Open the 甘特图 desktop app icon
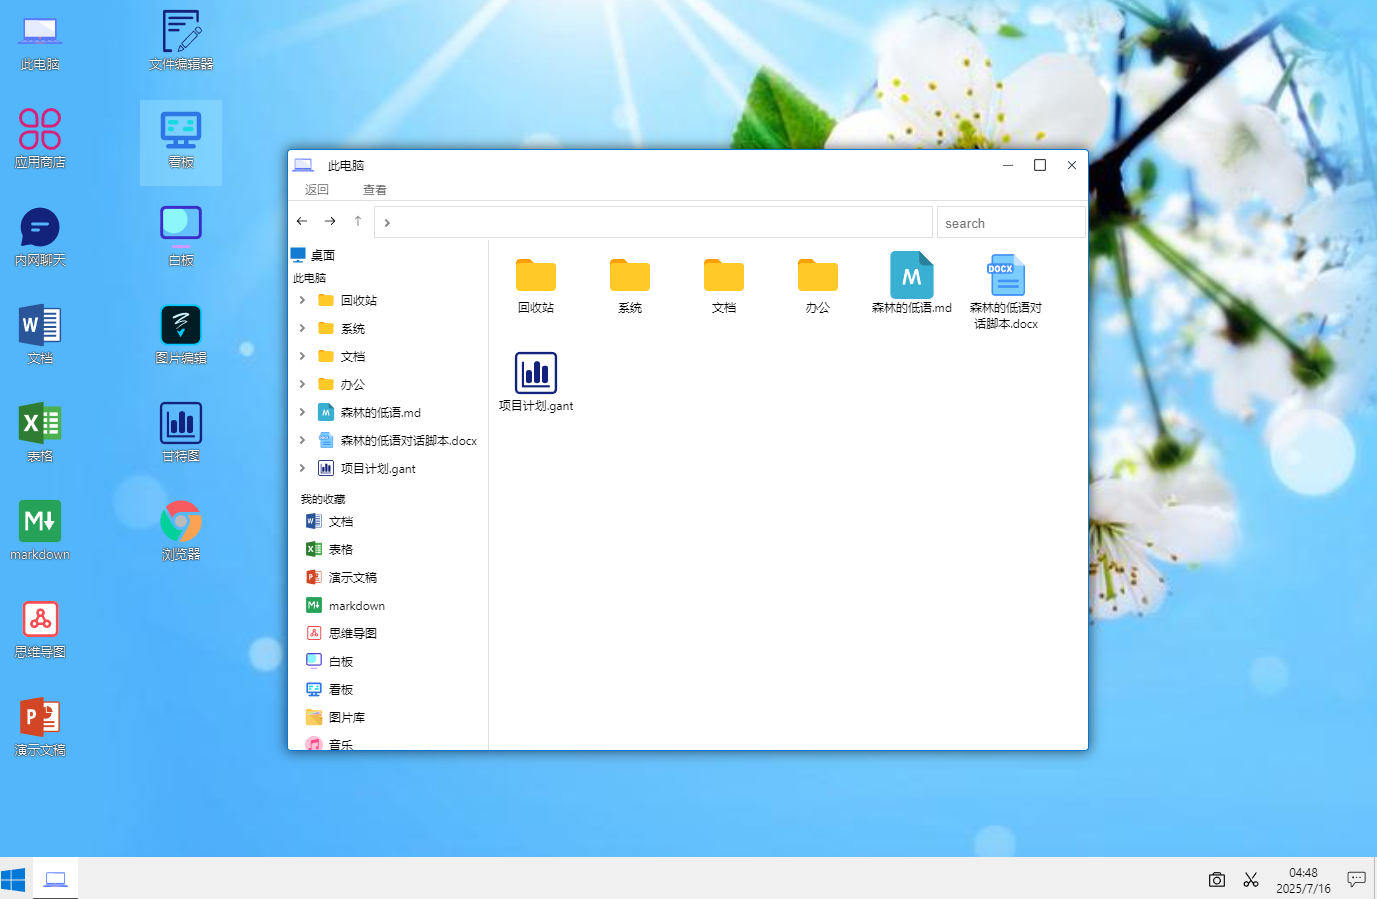 (181, 432)
